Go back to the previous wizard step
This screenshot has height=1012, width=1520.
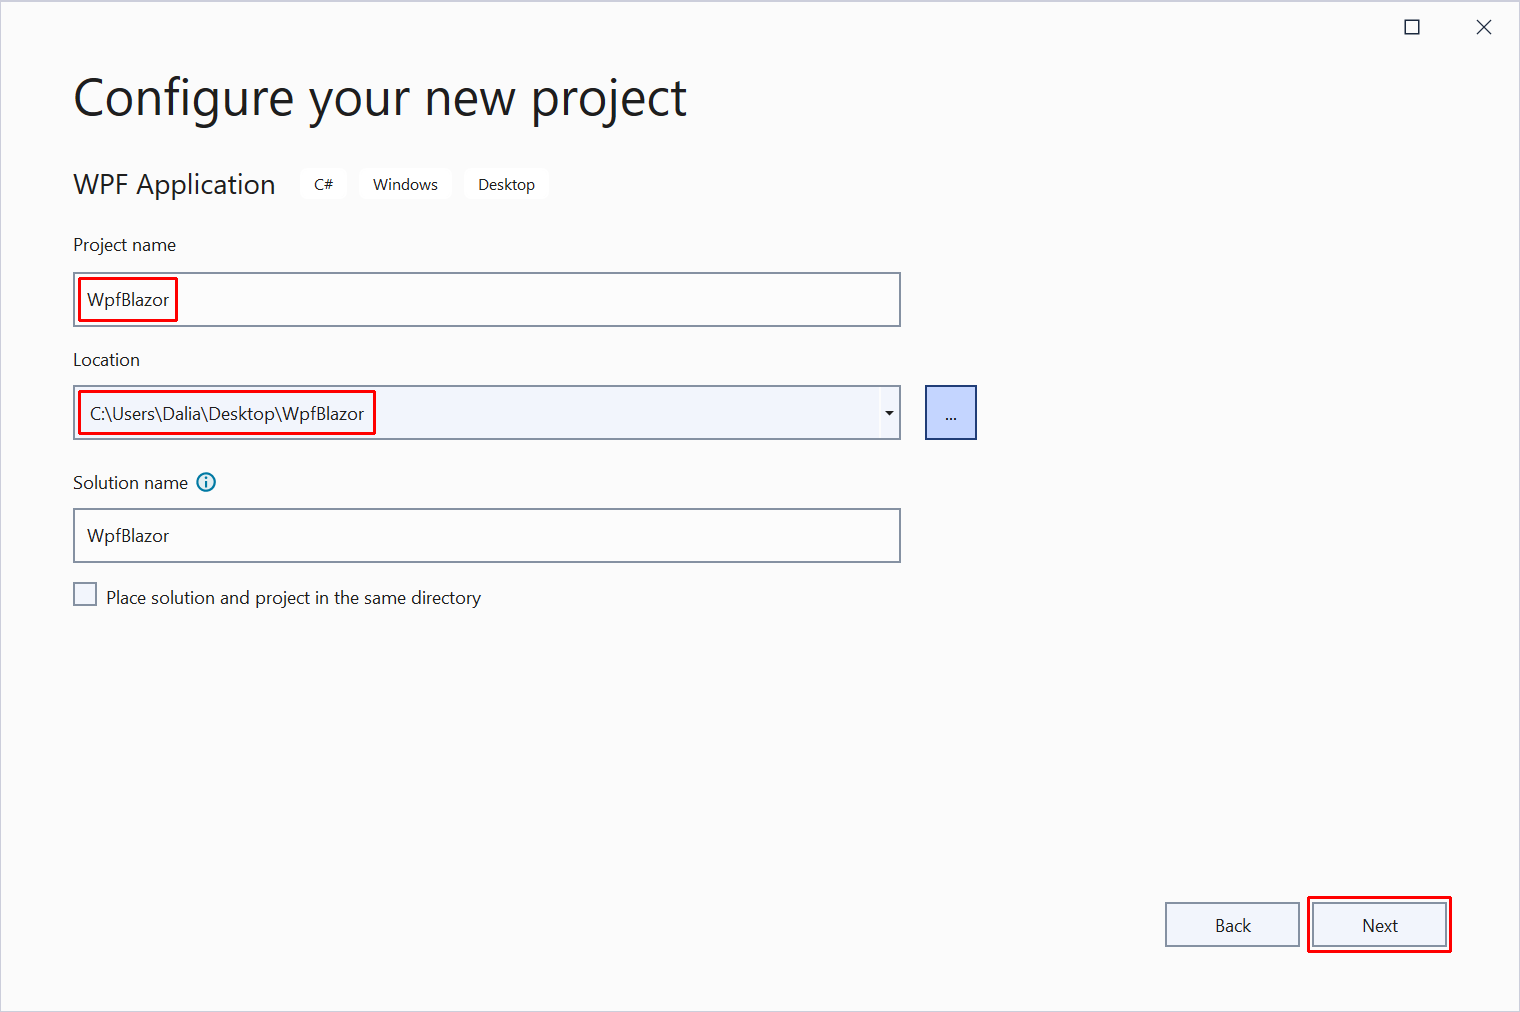(x=1232, y=925)
